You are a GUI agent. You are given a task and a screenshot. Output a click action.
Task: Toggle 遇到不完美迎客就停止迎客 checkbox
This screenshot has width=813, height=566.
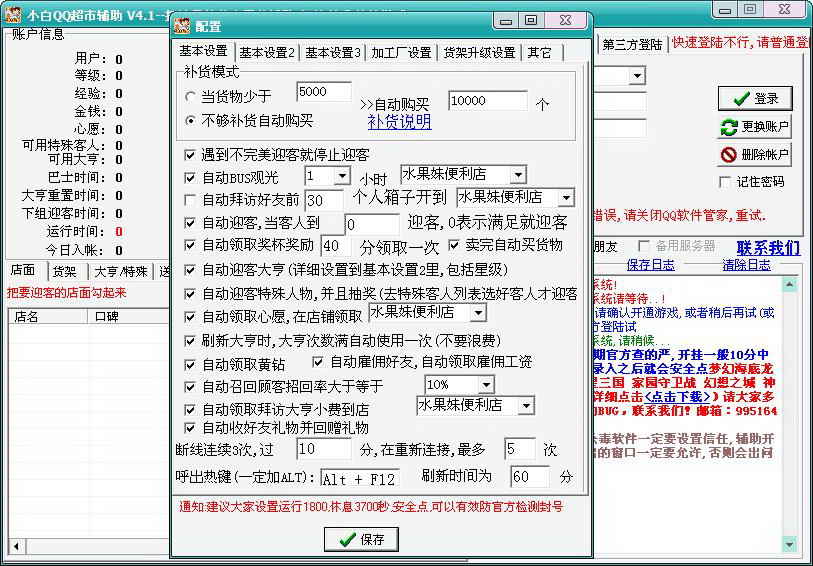(190, 154)
